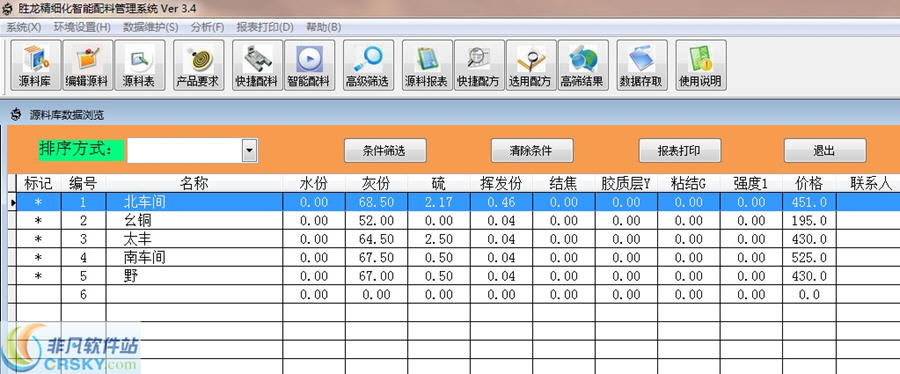Image resolution: width=900 pixels, height=374 pixels.
Task: Click 灰份 value 64.50
Action: (377, 239)
